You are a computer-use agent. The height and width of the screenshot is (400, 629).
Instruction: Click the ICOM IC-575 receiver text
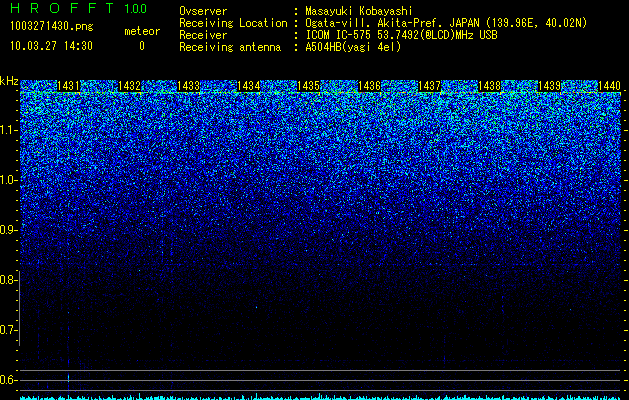[x=401, y=35]
